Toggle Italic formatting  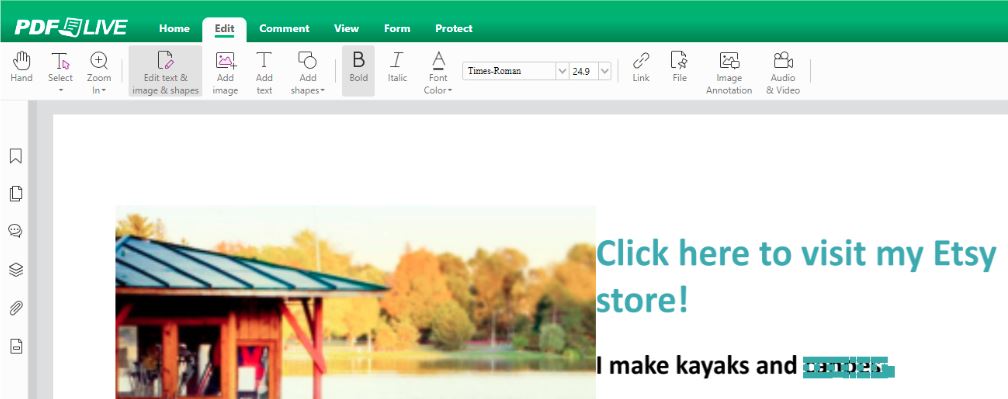tap(397, 67)
